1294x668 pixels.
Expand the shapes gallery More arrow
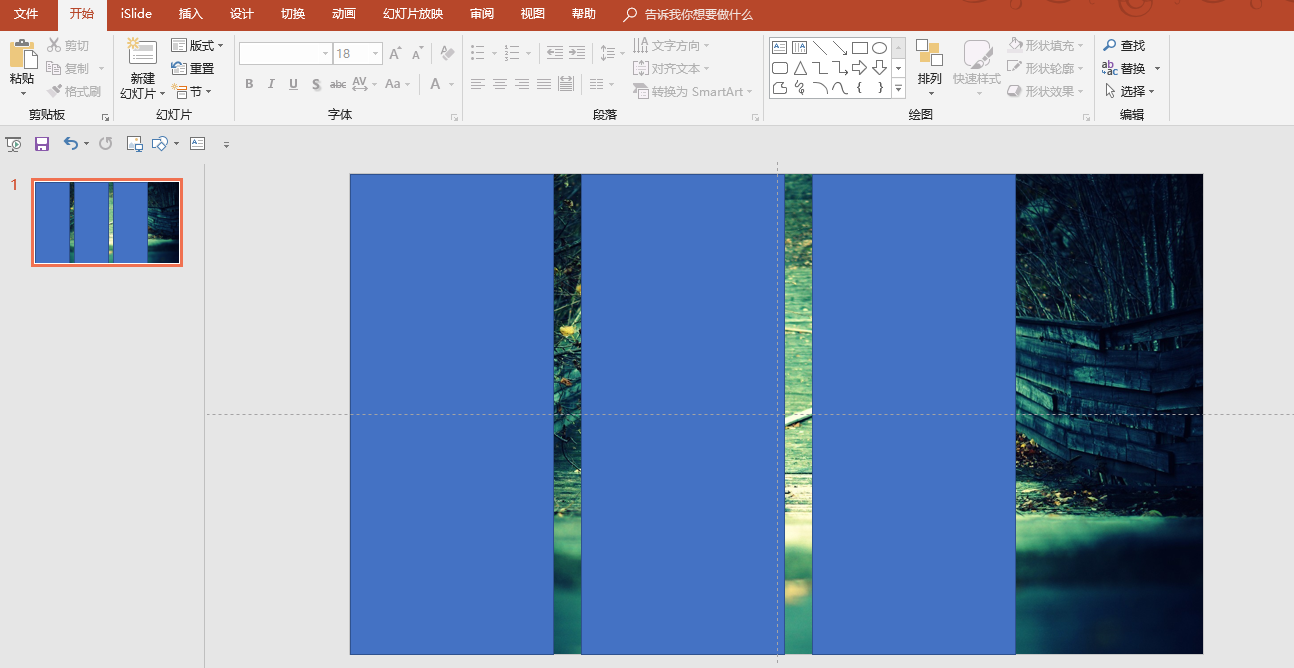[898, 88]
